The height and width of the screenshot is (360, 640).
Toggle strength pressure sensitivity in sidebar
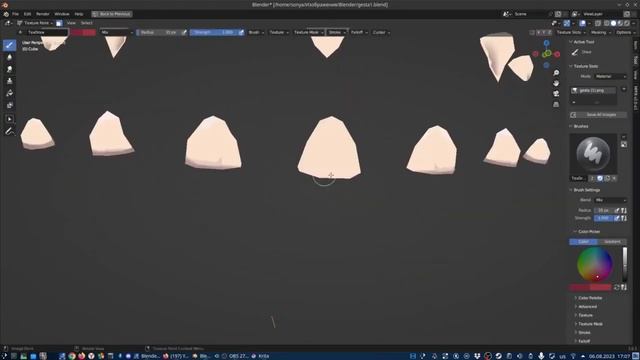tap(617, 218)
